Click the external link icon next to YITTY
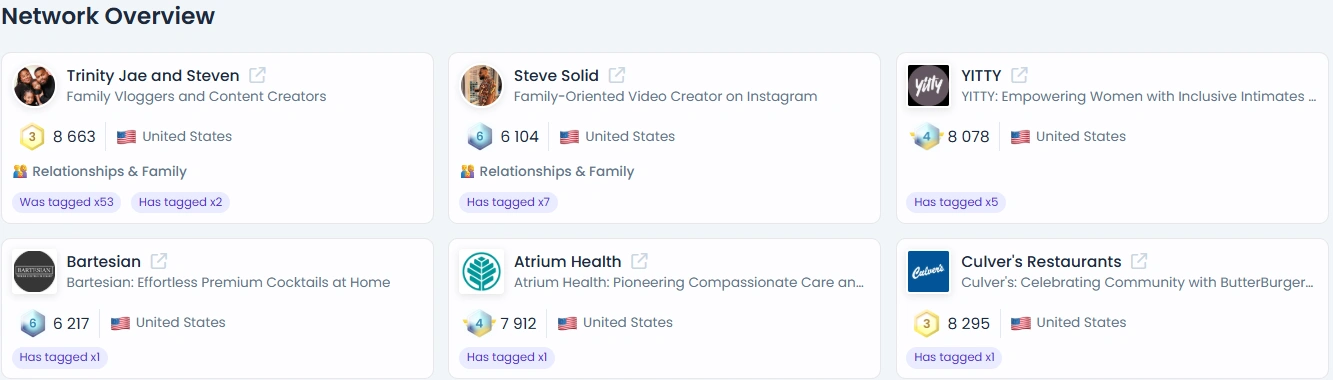The image size is (1333, 380). tap(1019, 75)
